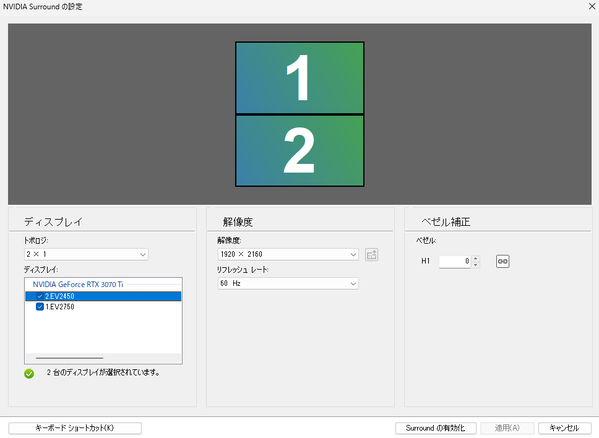Increase the H1 bezel value with up arrow
This screenshot has height=438, width=599.
pyautogui.click(x=476, y=259)
